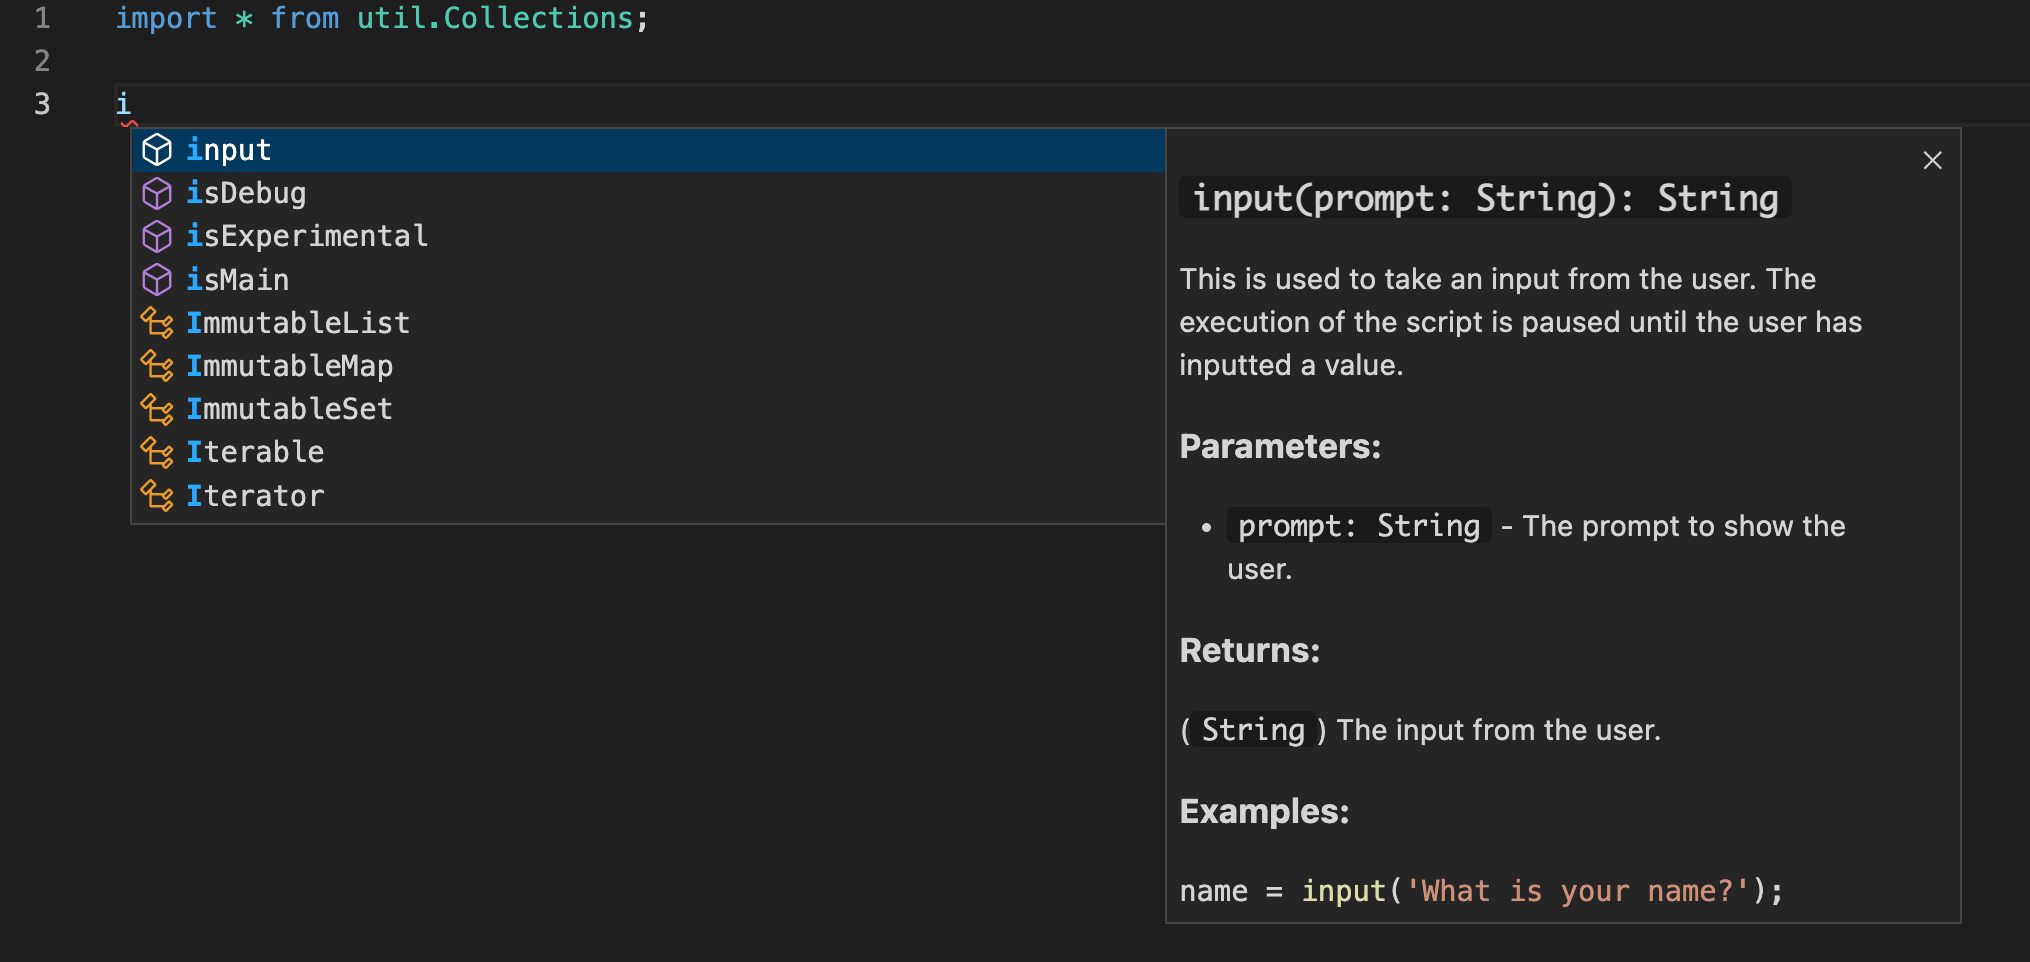Viewport: 2030px width, 962px height.
Task: Click the cube icon beside input suggestion
Action: click(157, 150)
